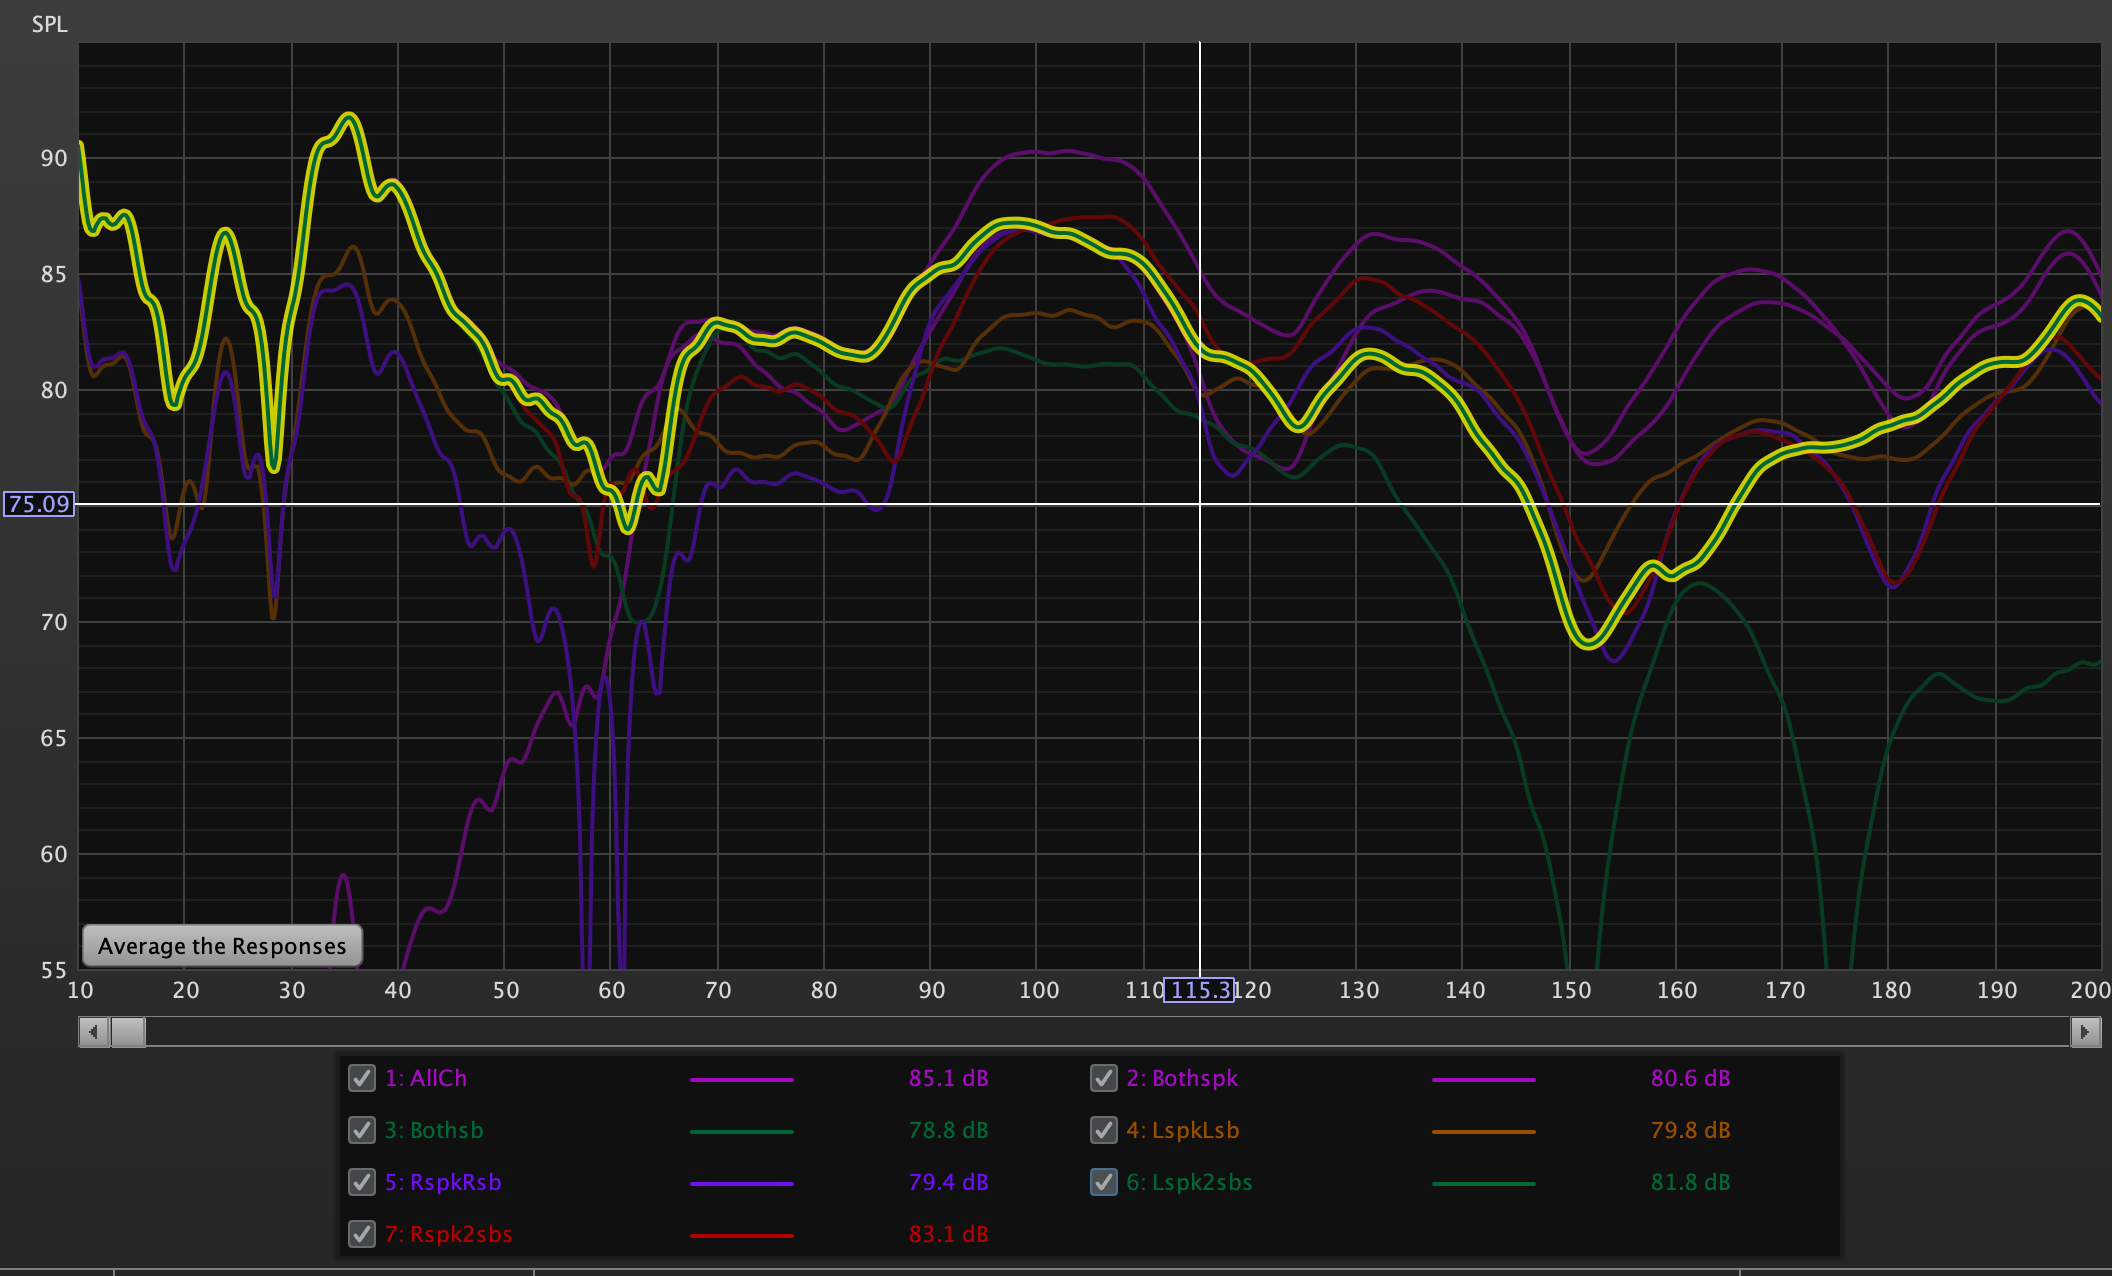This screenshot has width=2112, height=1276.
Task: Click the 78.8 dB Bothsb value
Action: click(x=949, y=1130)
